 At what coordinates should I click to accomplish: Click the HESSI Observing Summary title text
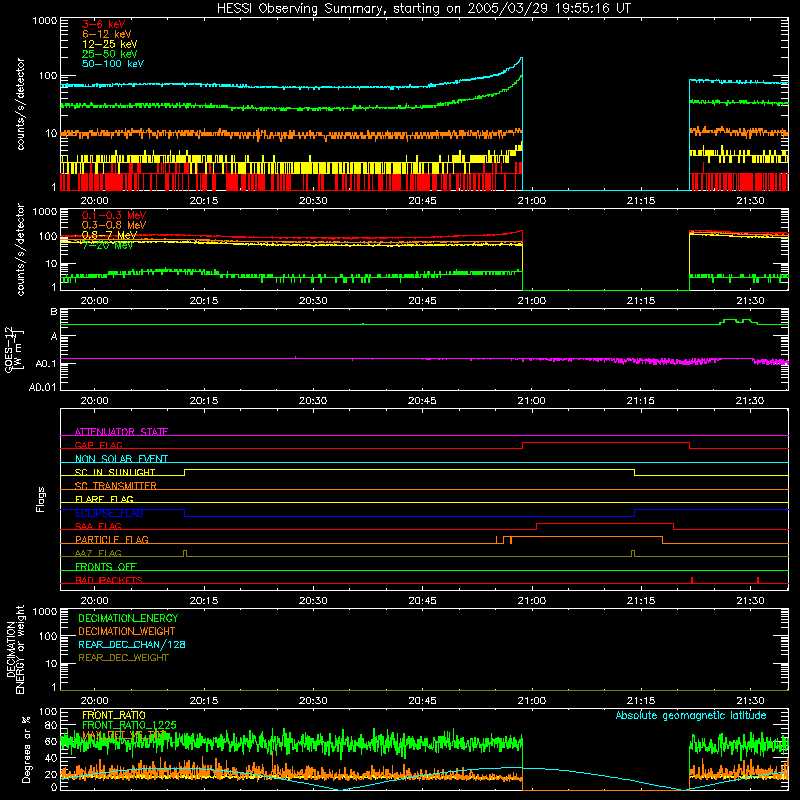[423, 8]
